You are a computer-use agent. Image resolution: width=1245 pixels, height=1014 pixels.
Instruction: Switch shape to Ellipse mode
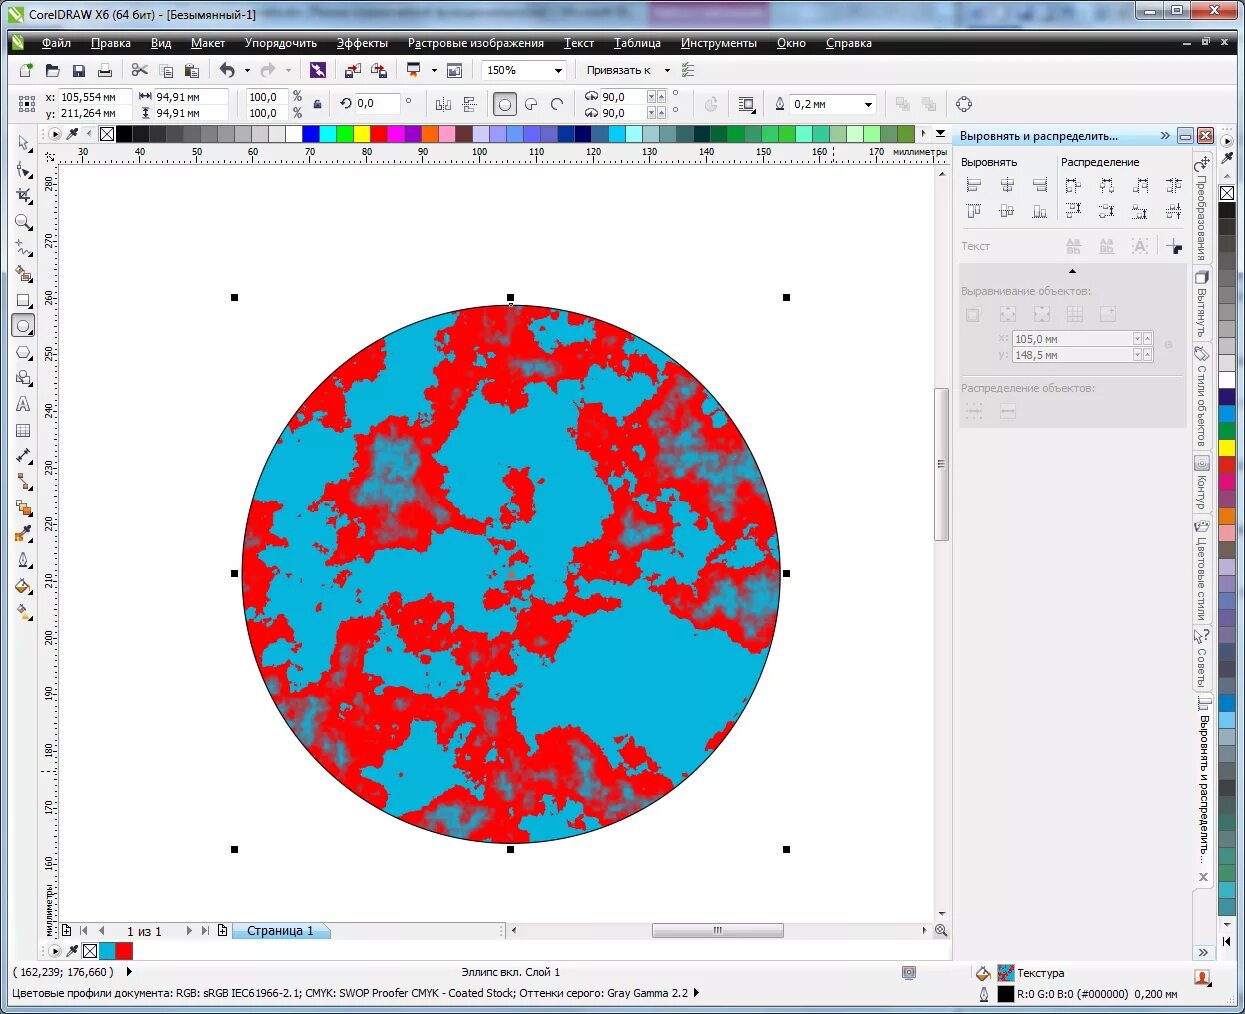click(x=505, y=104)
